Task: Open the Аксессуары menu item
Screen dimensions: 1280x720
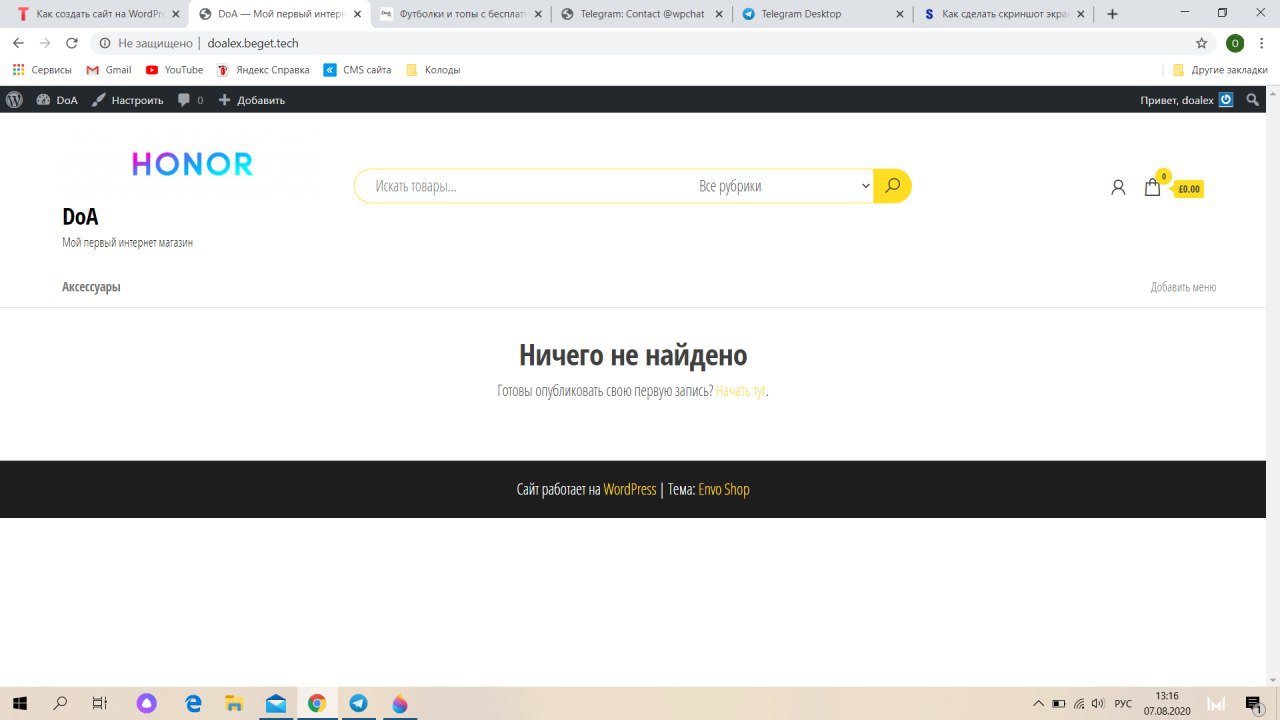Action: [91, 287]
